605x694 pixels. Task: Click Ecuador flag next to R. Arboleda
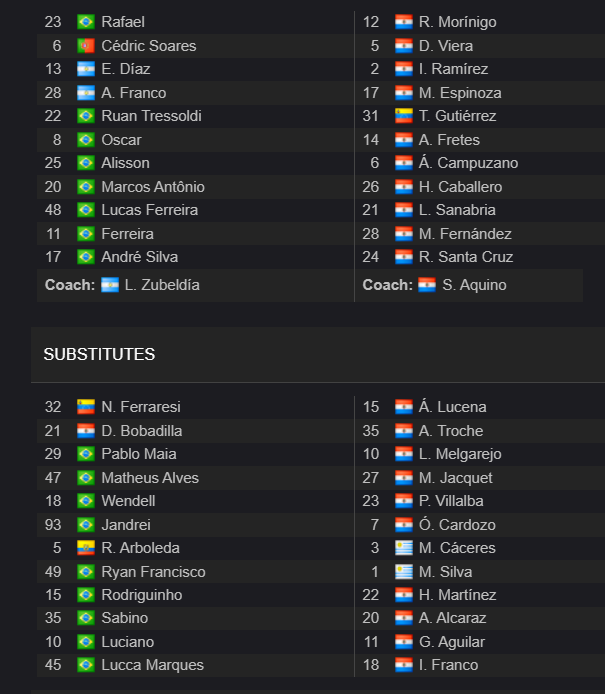point(85,548)
